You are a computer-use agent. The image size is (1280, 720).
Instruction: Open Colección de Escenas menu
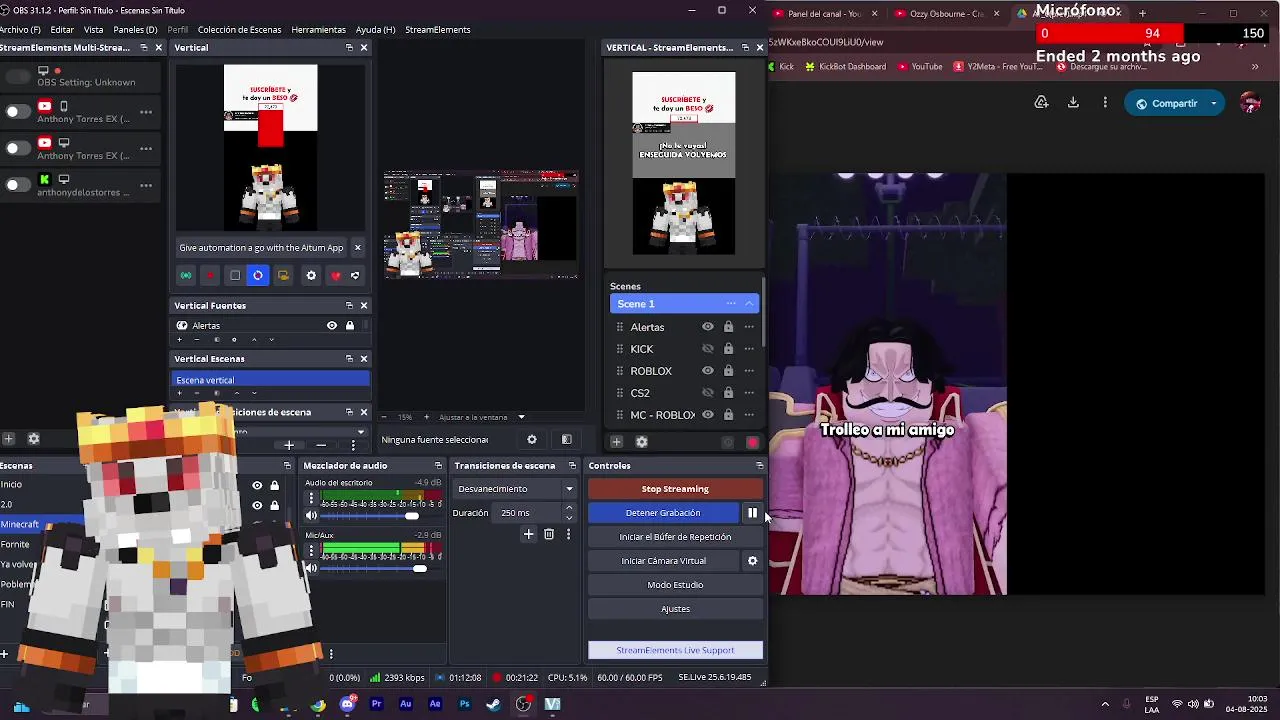(x=239, y=30)
